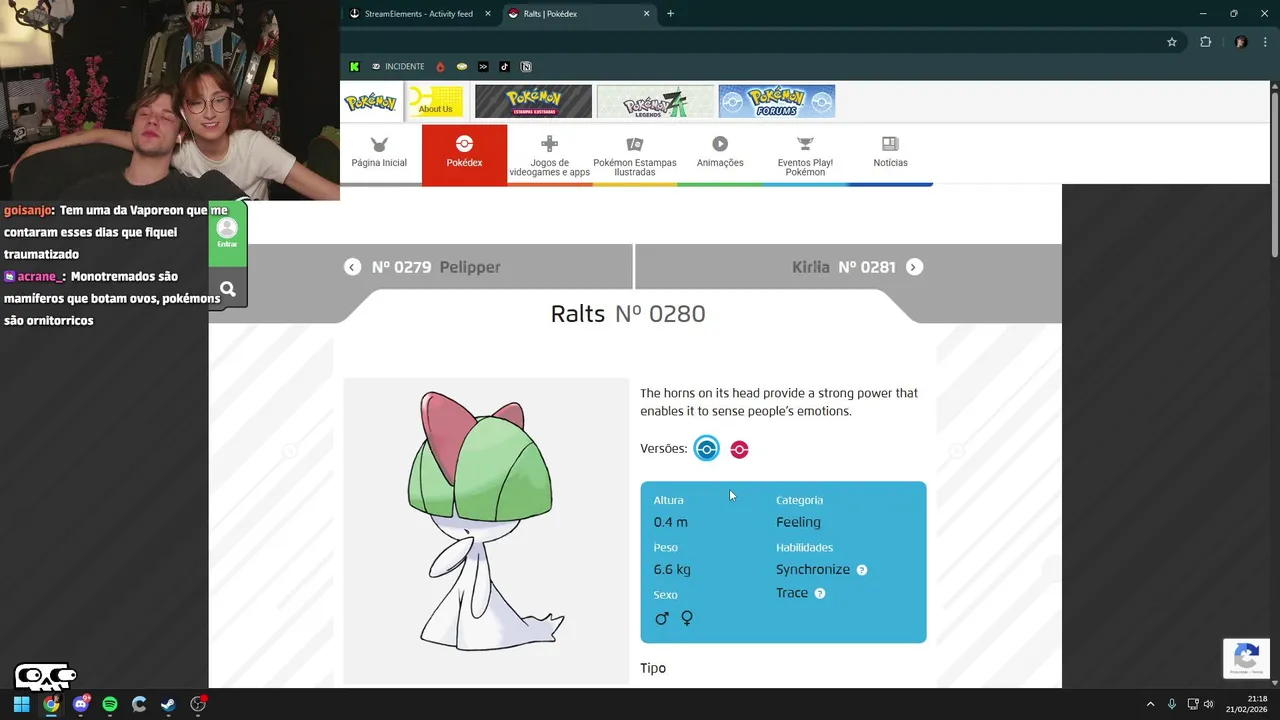Close the Ralts Pokédex browser tab
Screen dimensions: 1280x720
(x=647, y=14)
